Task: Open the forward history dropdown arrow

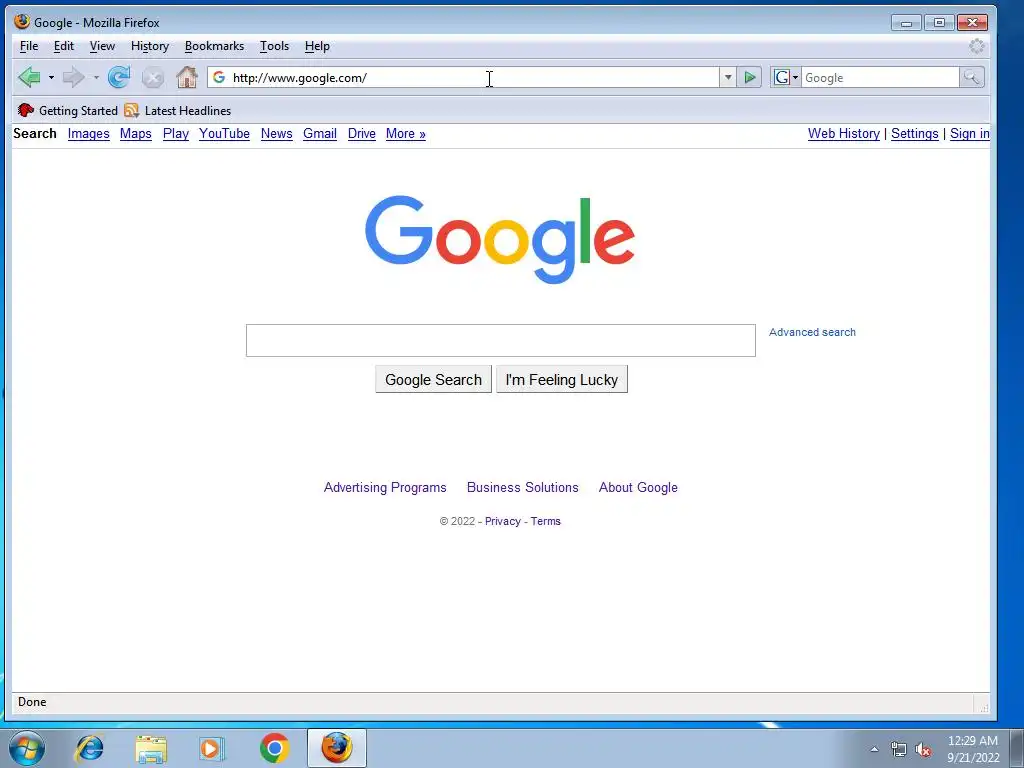Action: click(96, 78)
